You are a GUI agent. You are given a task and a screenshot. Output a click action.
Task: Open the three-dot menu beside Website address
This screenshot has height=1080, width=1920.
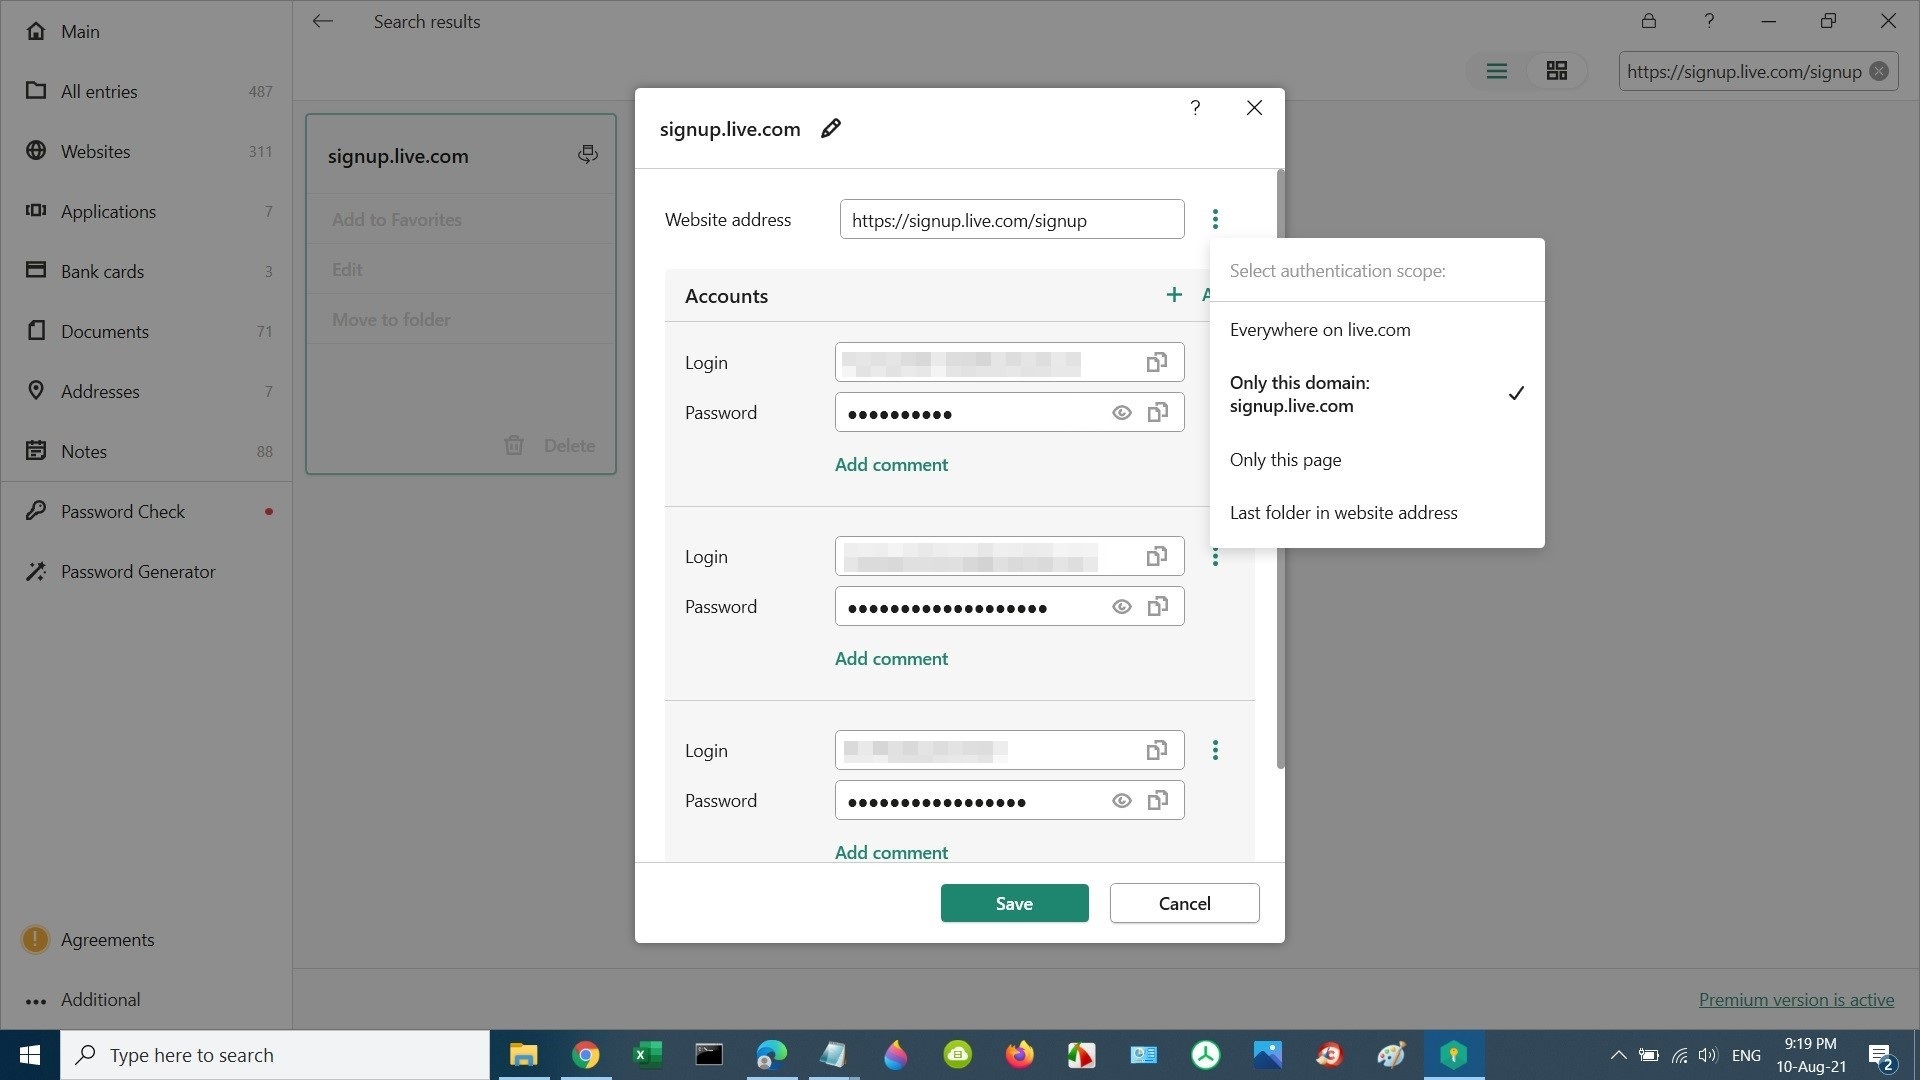click(x=1215, y=219)
